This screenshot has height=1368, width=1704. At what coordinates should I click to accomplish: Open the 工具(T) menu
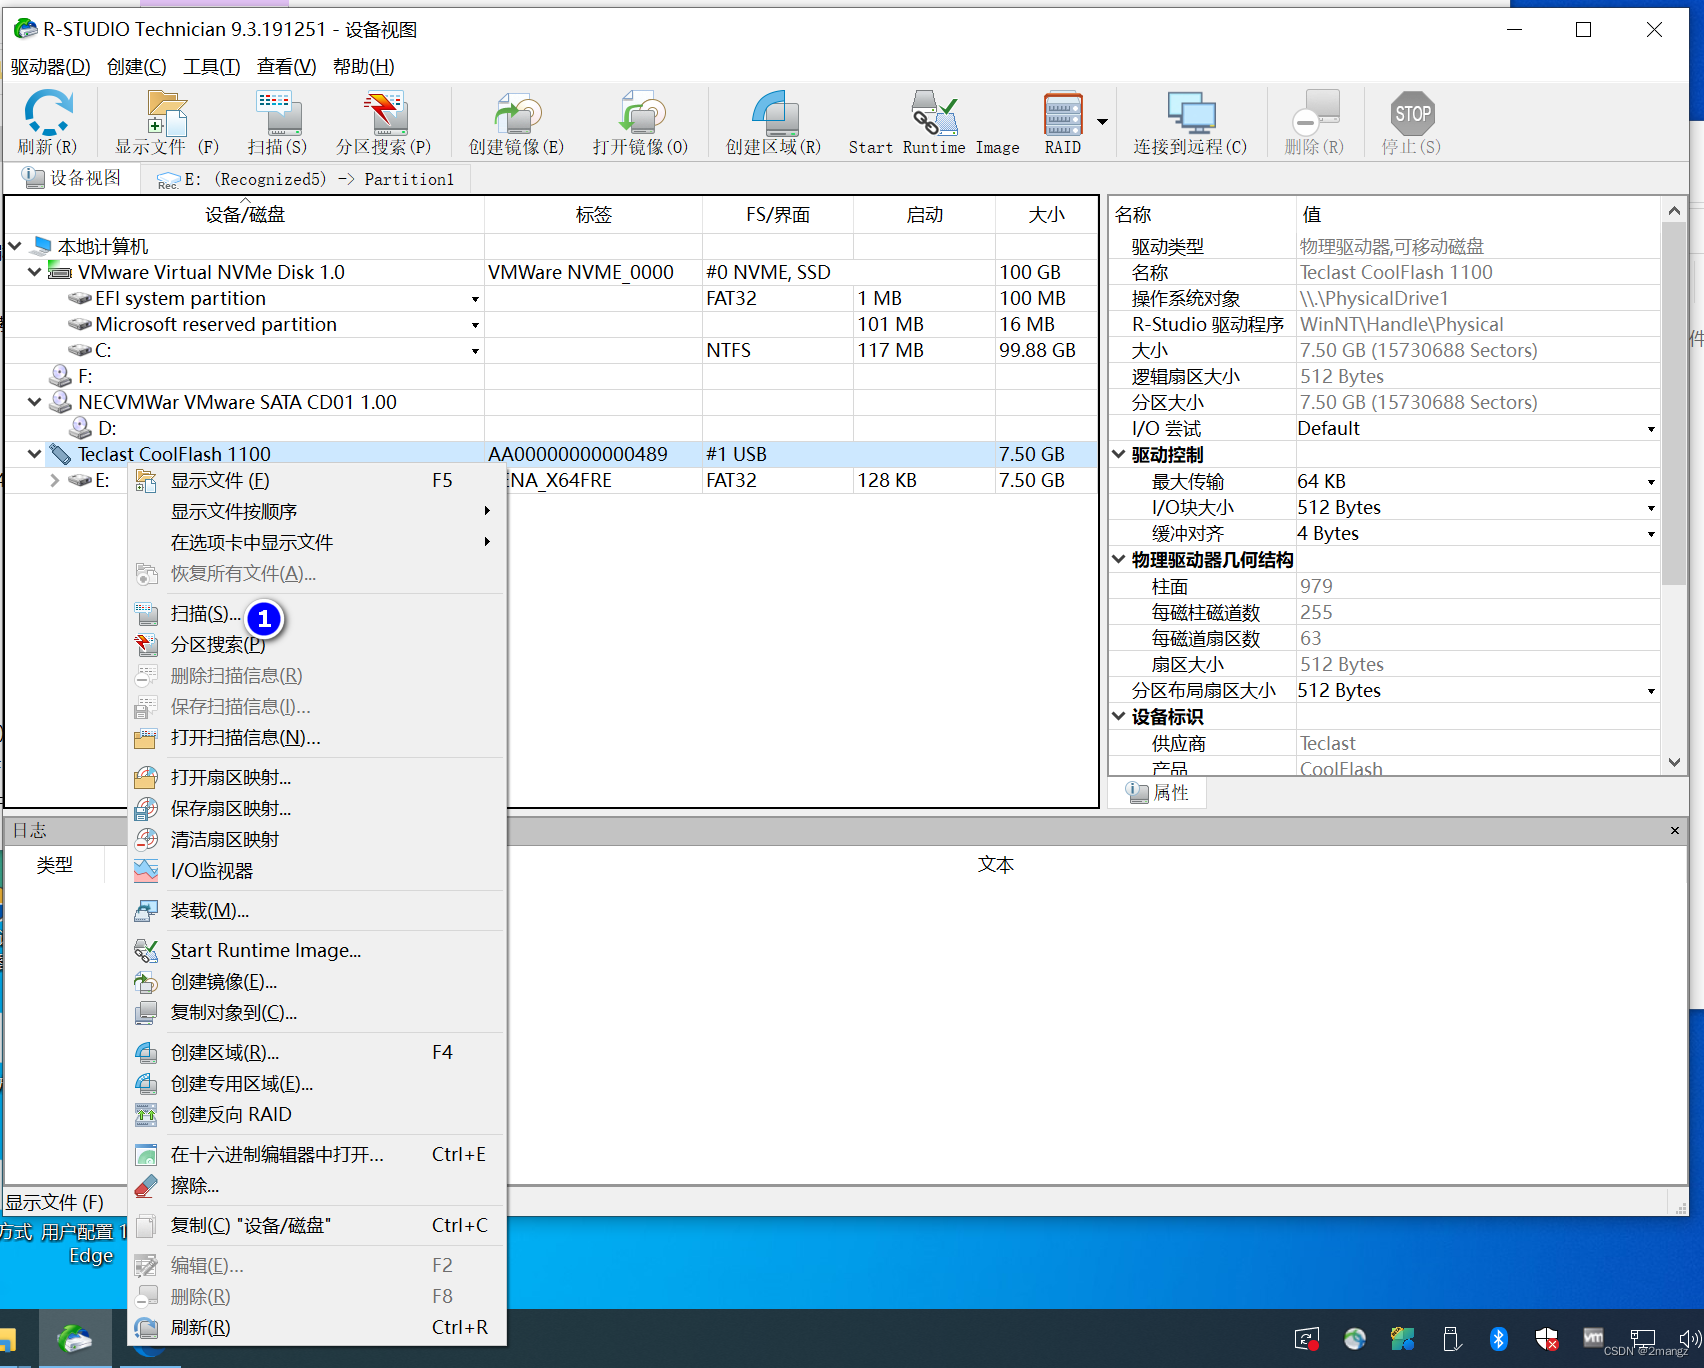(210, 66)
